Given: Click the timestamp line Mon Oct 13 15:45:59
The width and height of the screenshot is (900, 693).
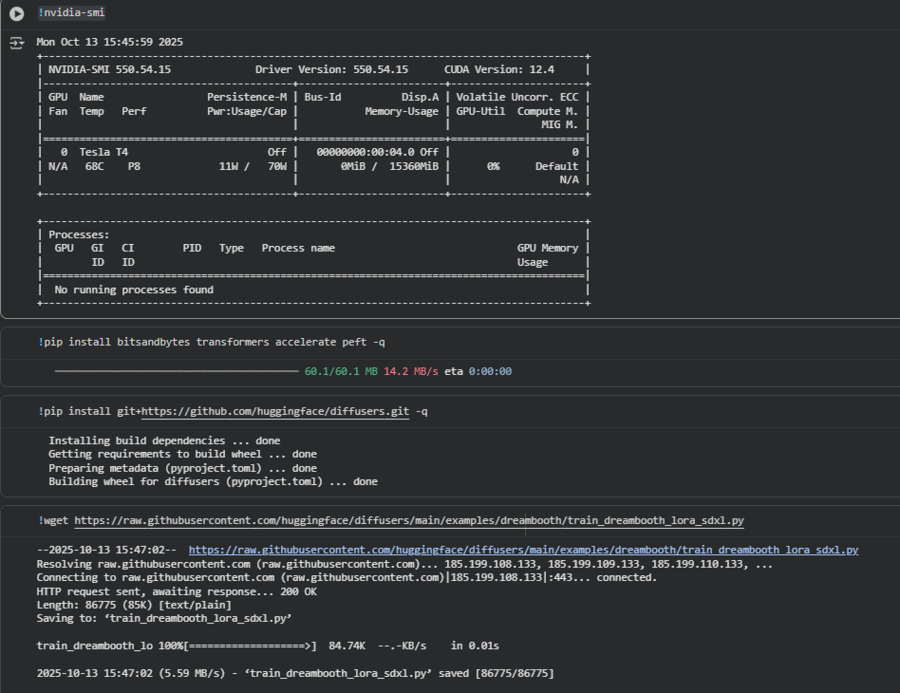Looking at the screenshot, I should pos(109,42).
